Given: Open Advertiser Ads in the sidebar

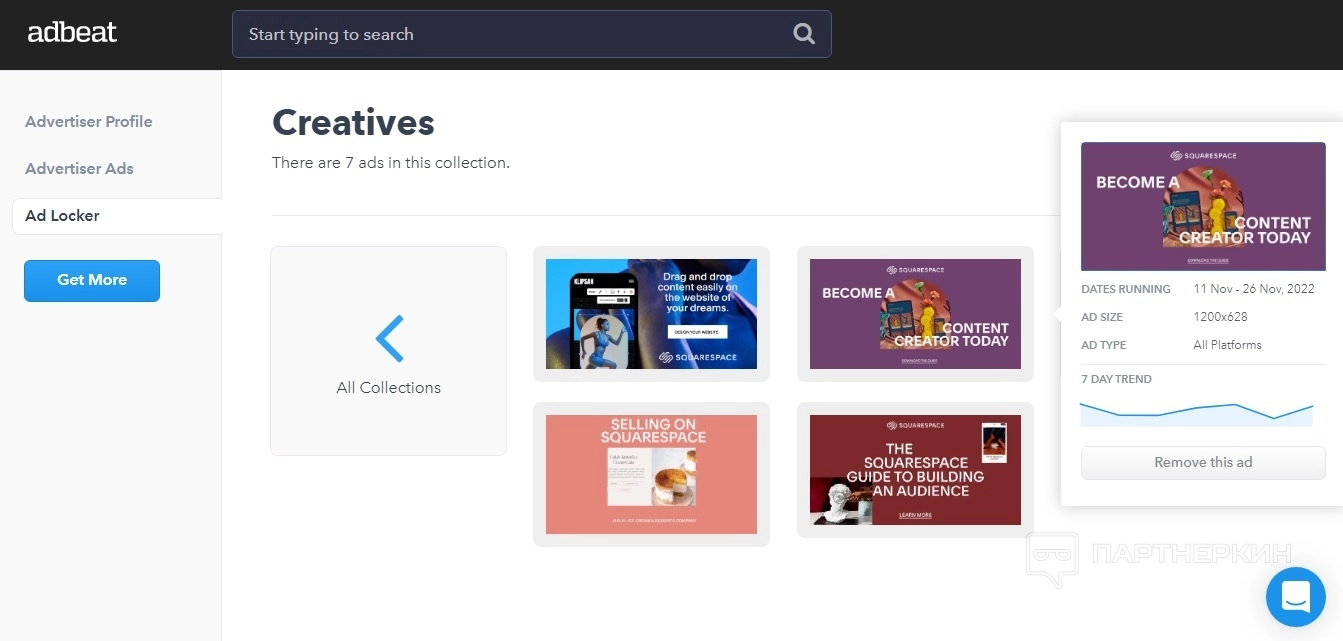Looking at the screenshot, I should tap(79, 168).
